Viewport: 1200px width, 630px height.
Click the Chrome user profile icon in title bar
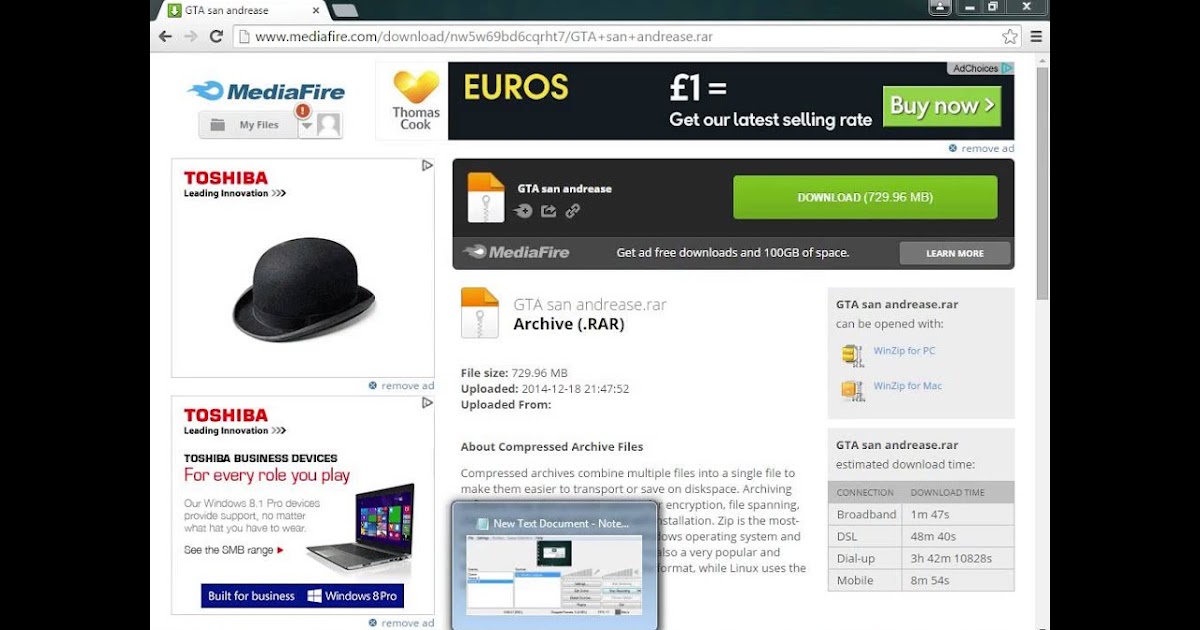(940, 7)
